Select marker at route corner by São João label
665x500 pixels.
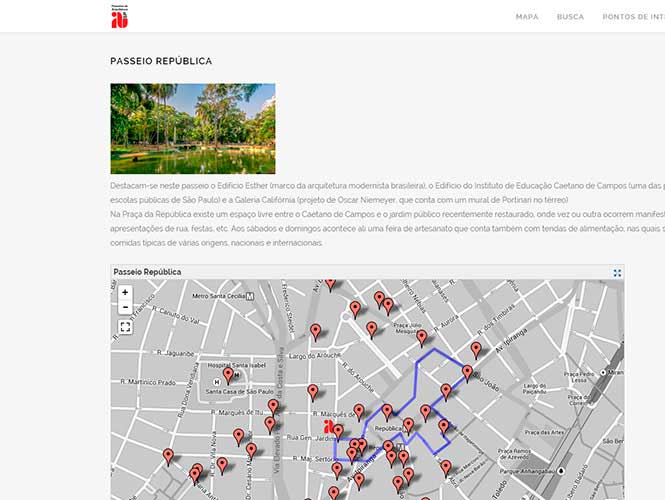coord(467,374)
